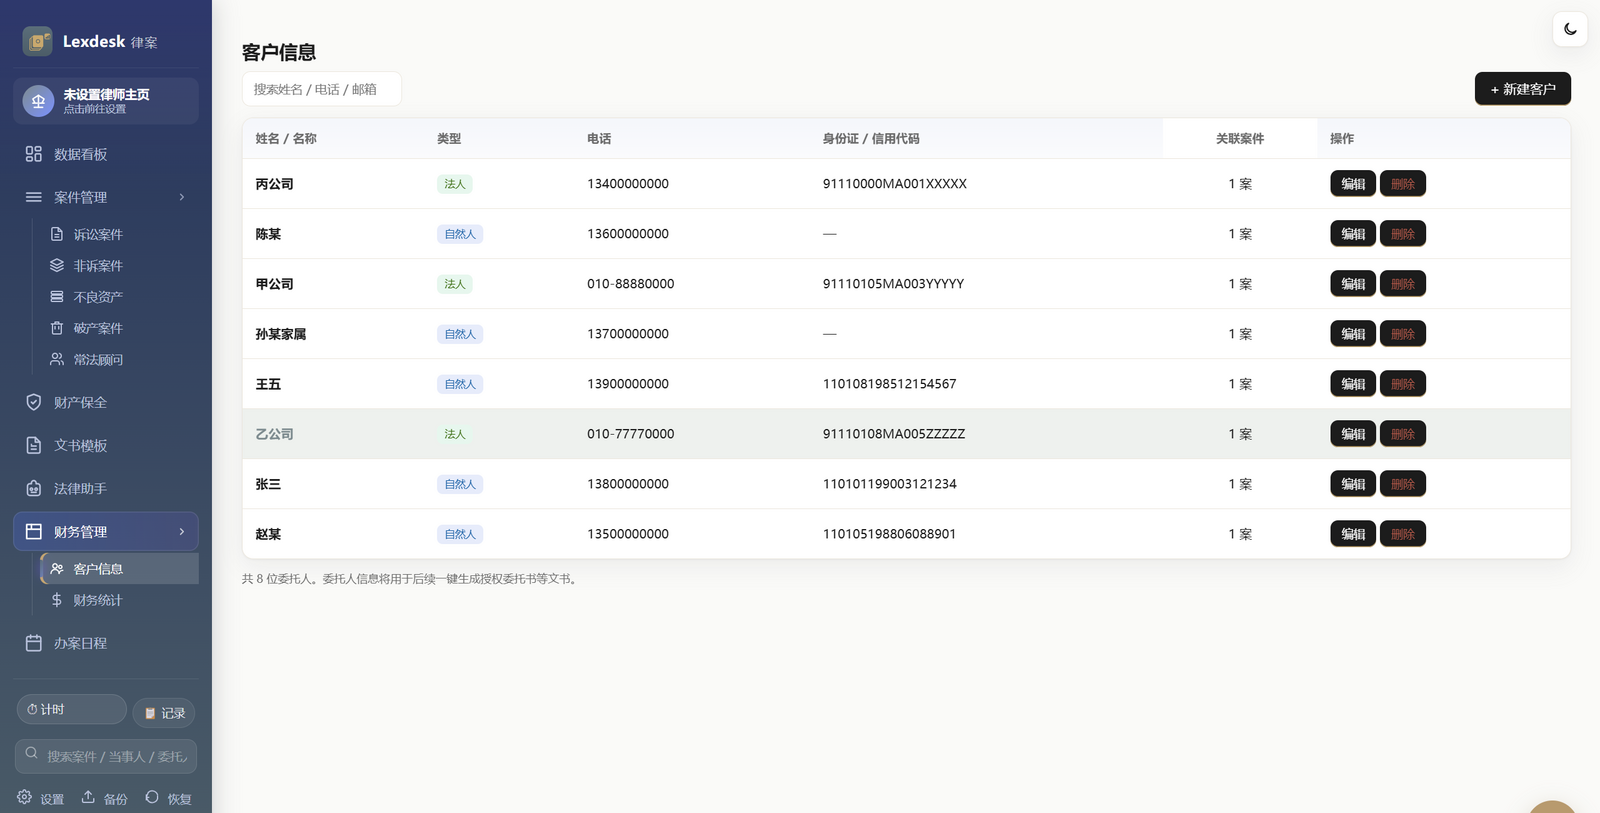Viewport: 1600px width, 813px height.
Task: Edit the 甲公司 client
Action: pos(1353,284)
